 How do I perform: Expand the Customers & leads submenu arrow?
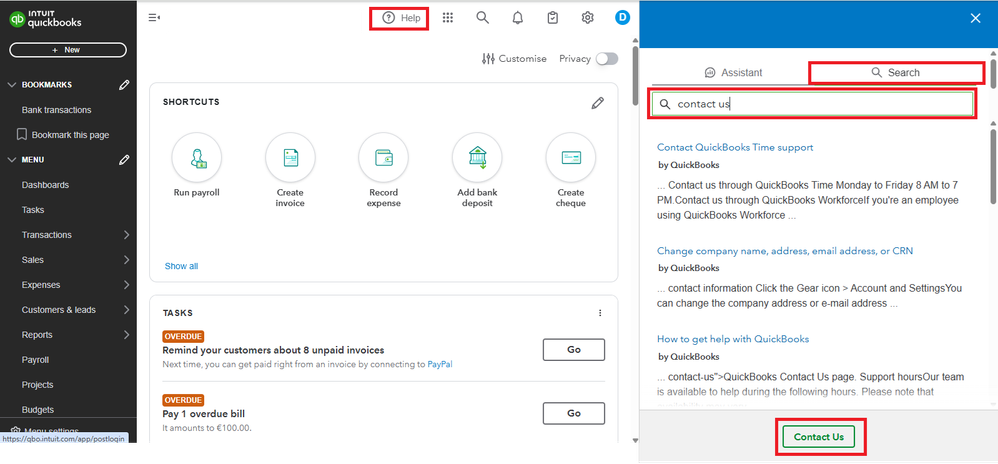point(126,310)
